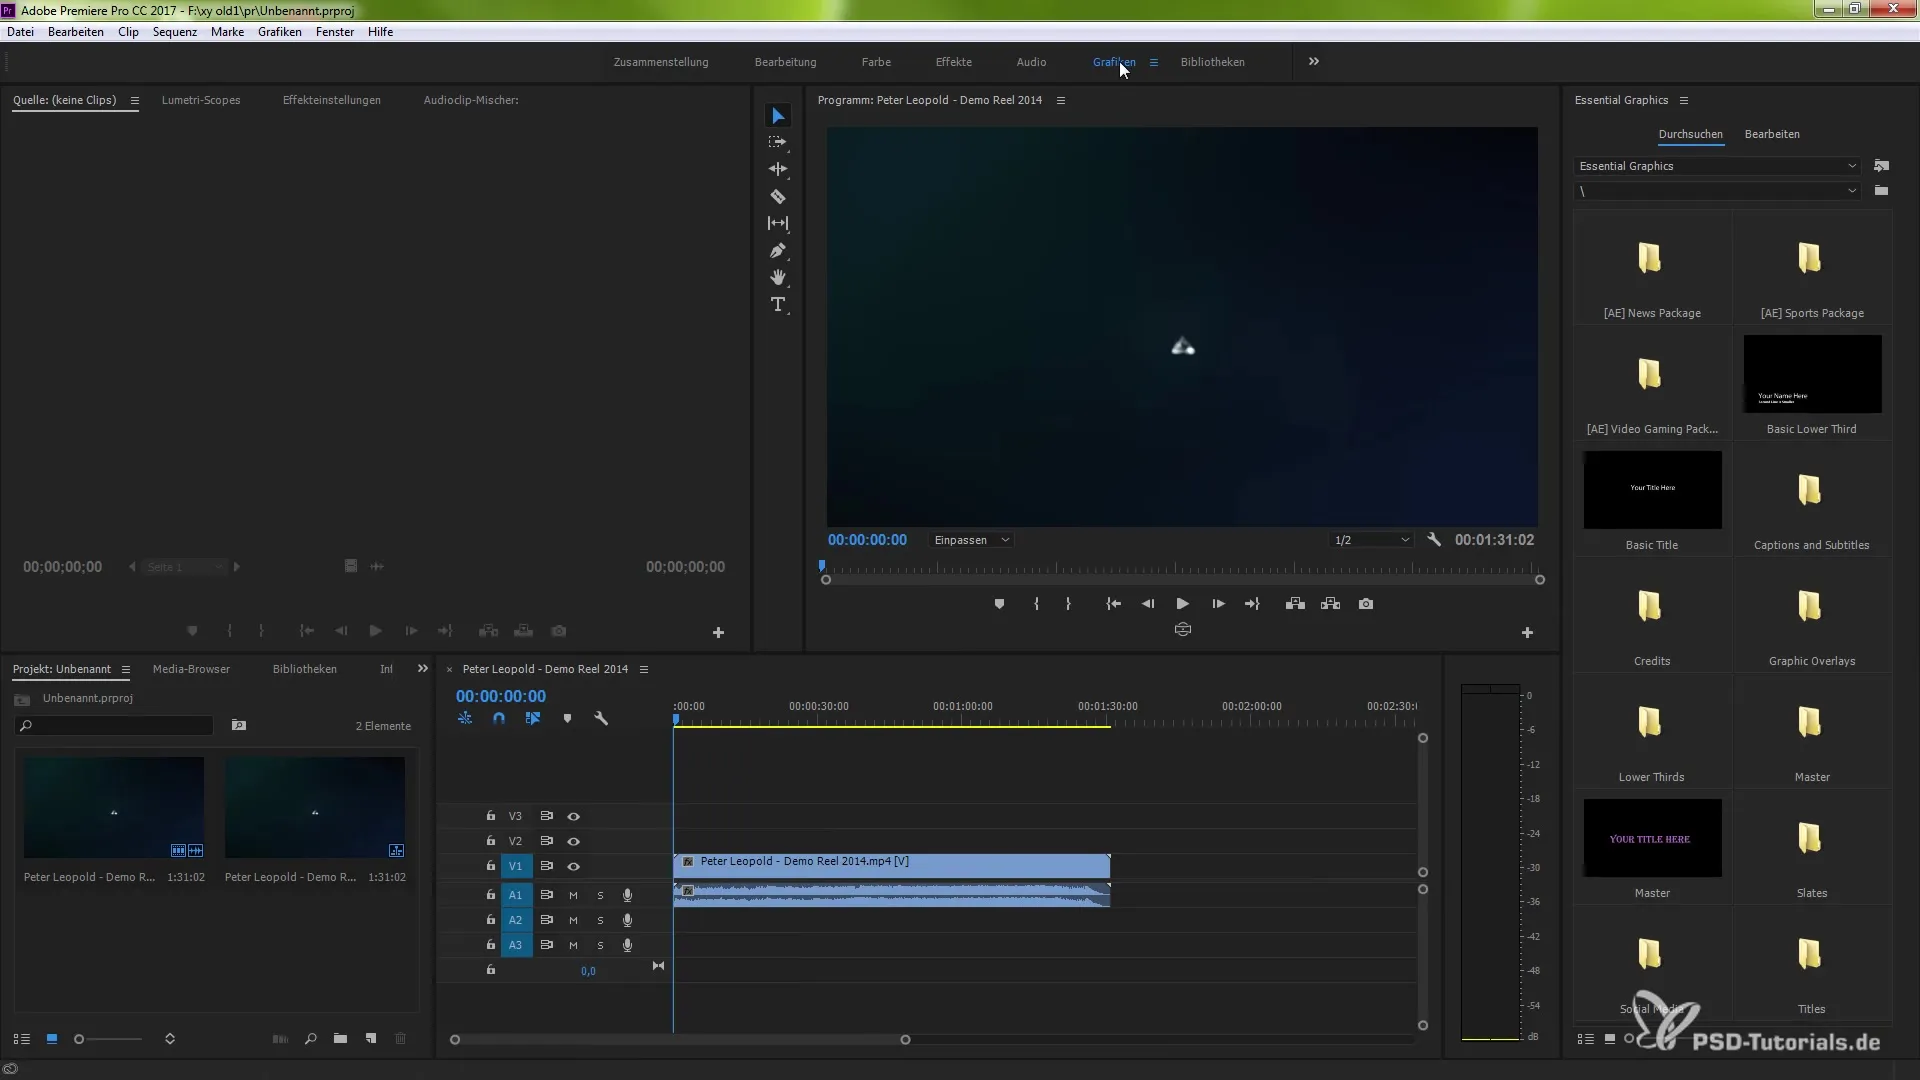The width and height of the screenshot is (1920, 1080).
Task: Toggle V1 track output eye
Action: point(573,867)
